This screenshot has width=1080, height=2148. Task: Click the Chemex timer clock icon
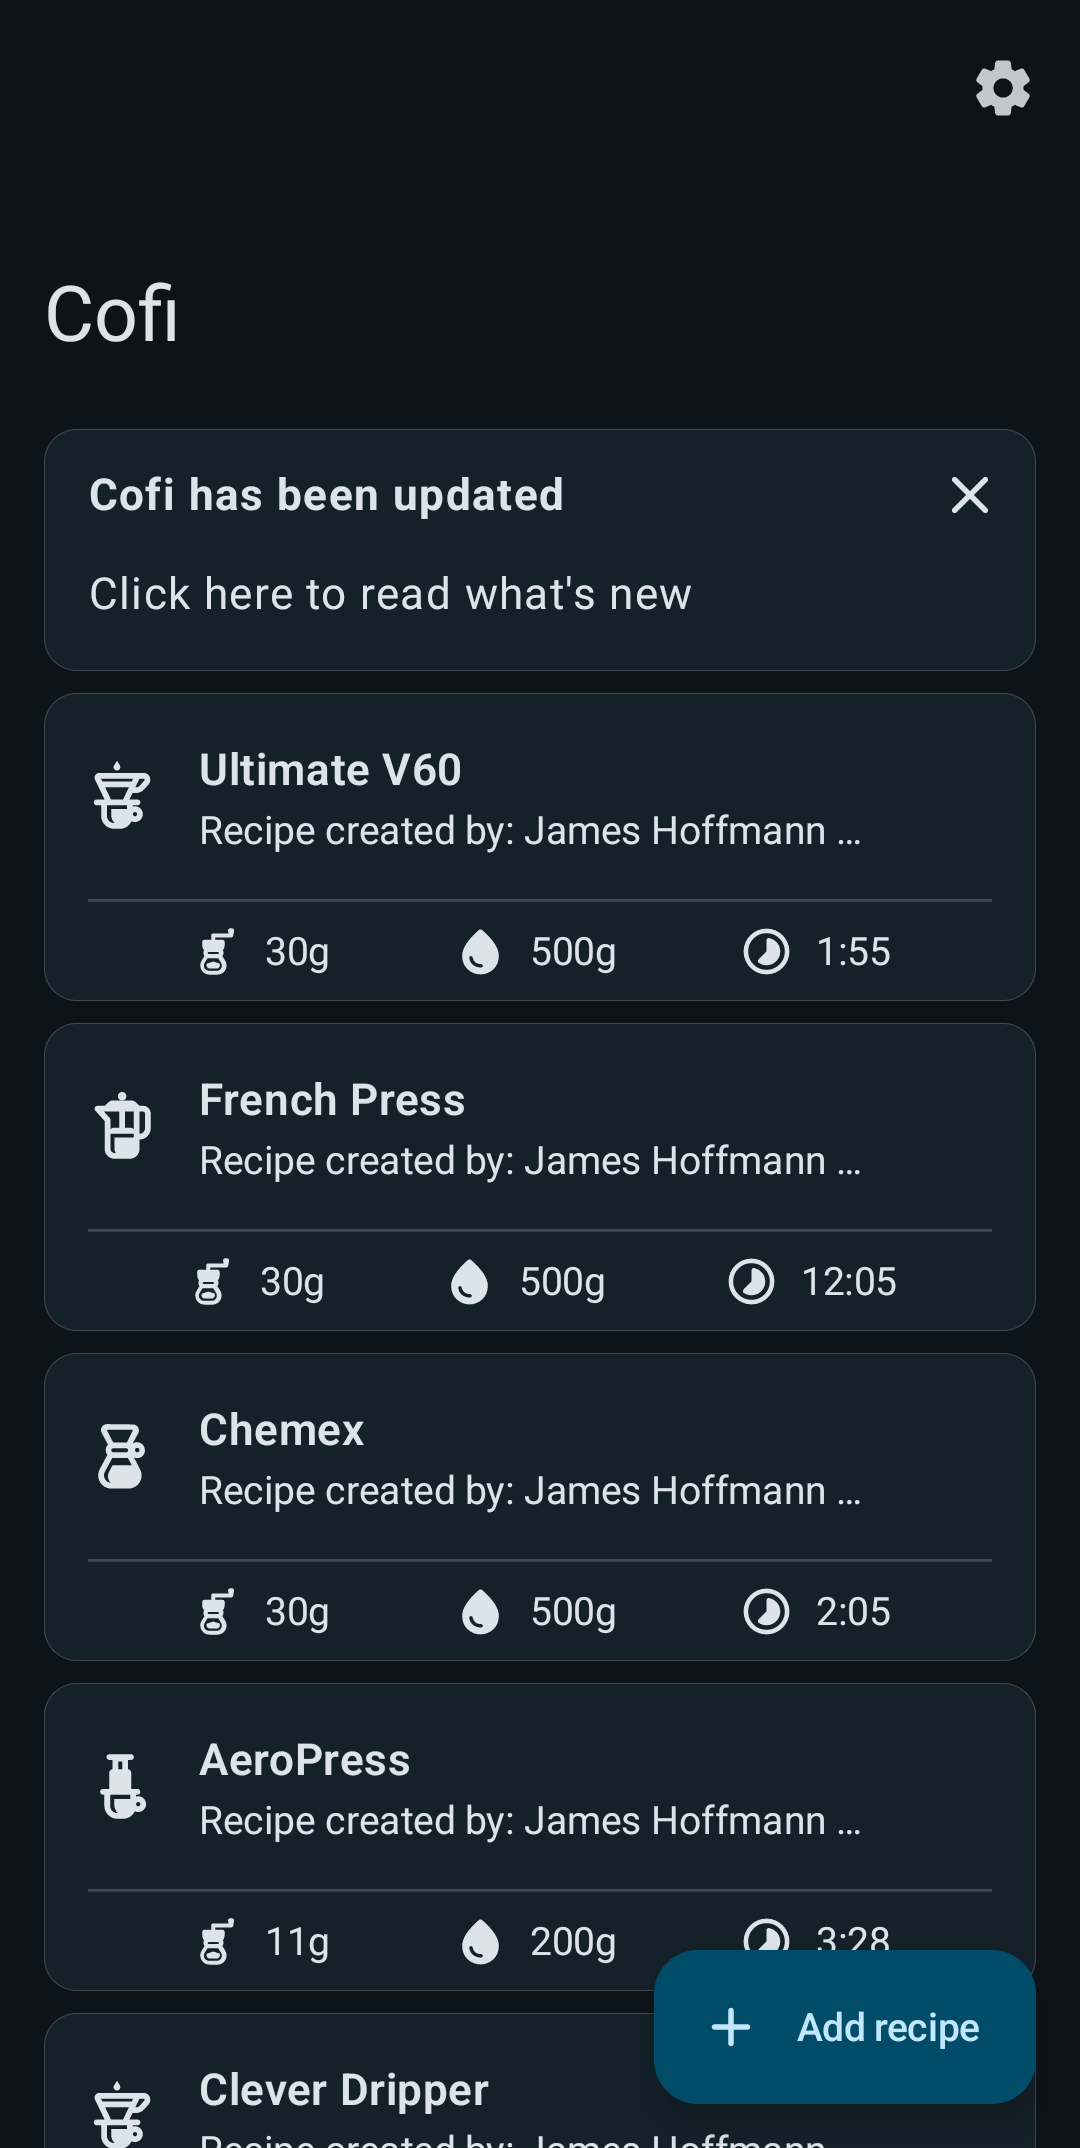click(x=766, y=1612)
